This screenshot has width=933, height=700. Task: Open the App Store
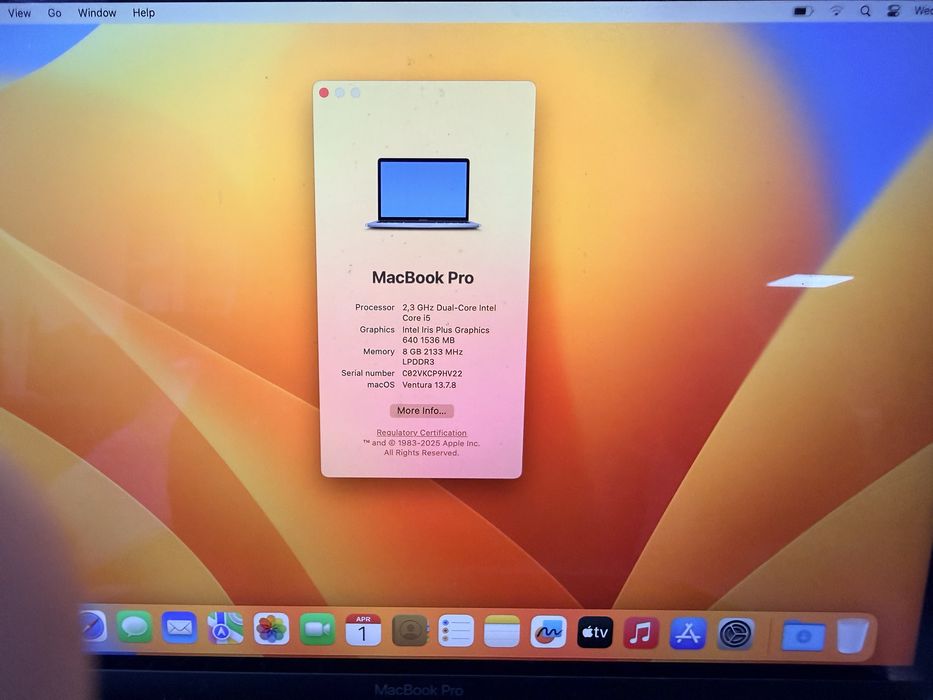point(688,634)
